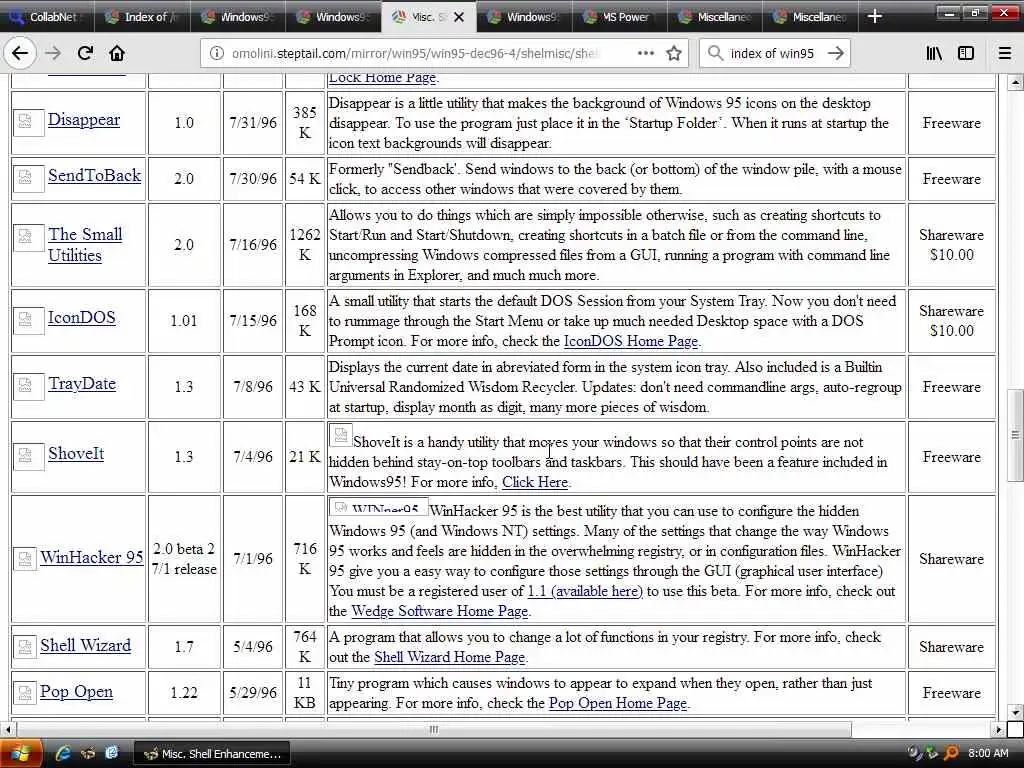
Task: Click the broken image icon beside TrayDate
Action: (x=27, y=386)
